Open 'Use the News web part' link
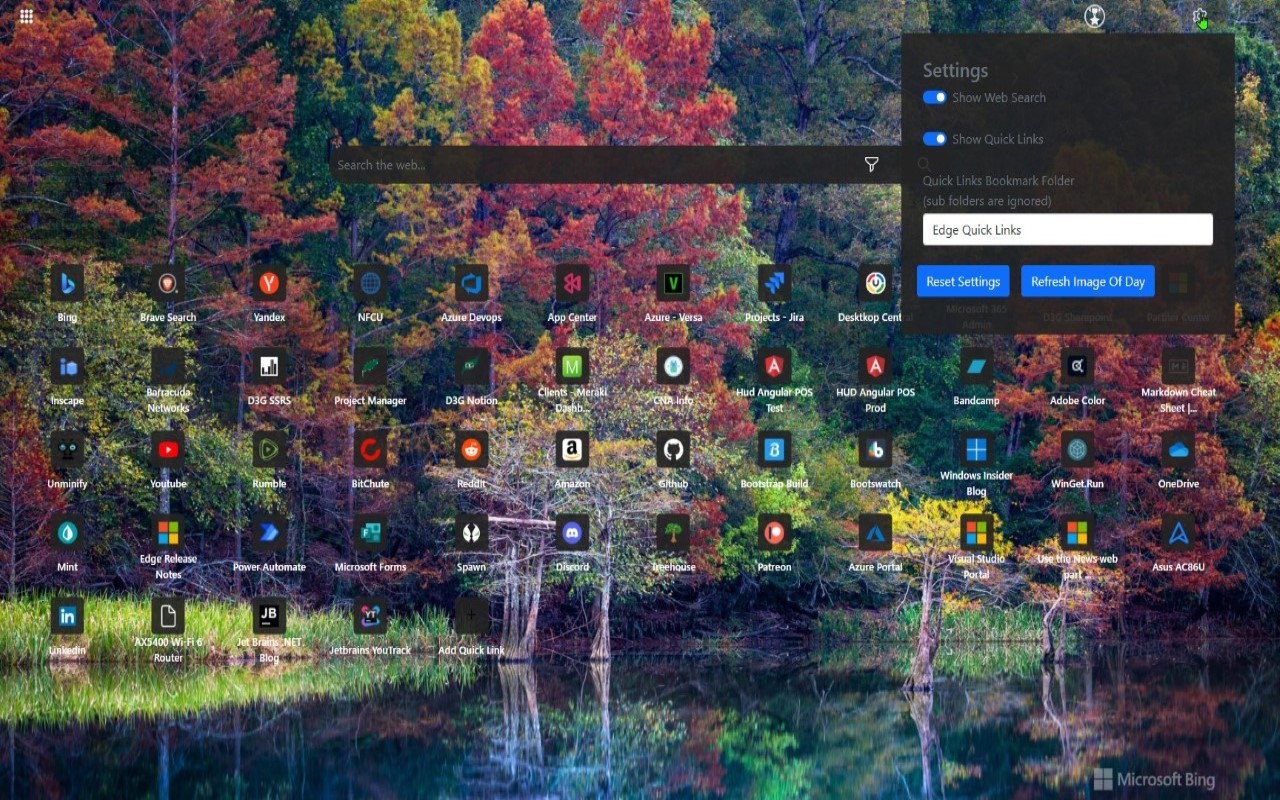 1077,532
